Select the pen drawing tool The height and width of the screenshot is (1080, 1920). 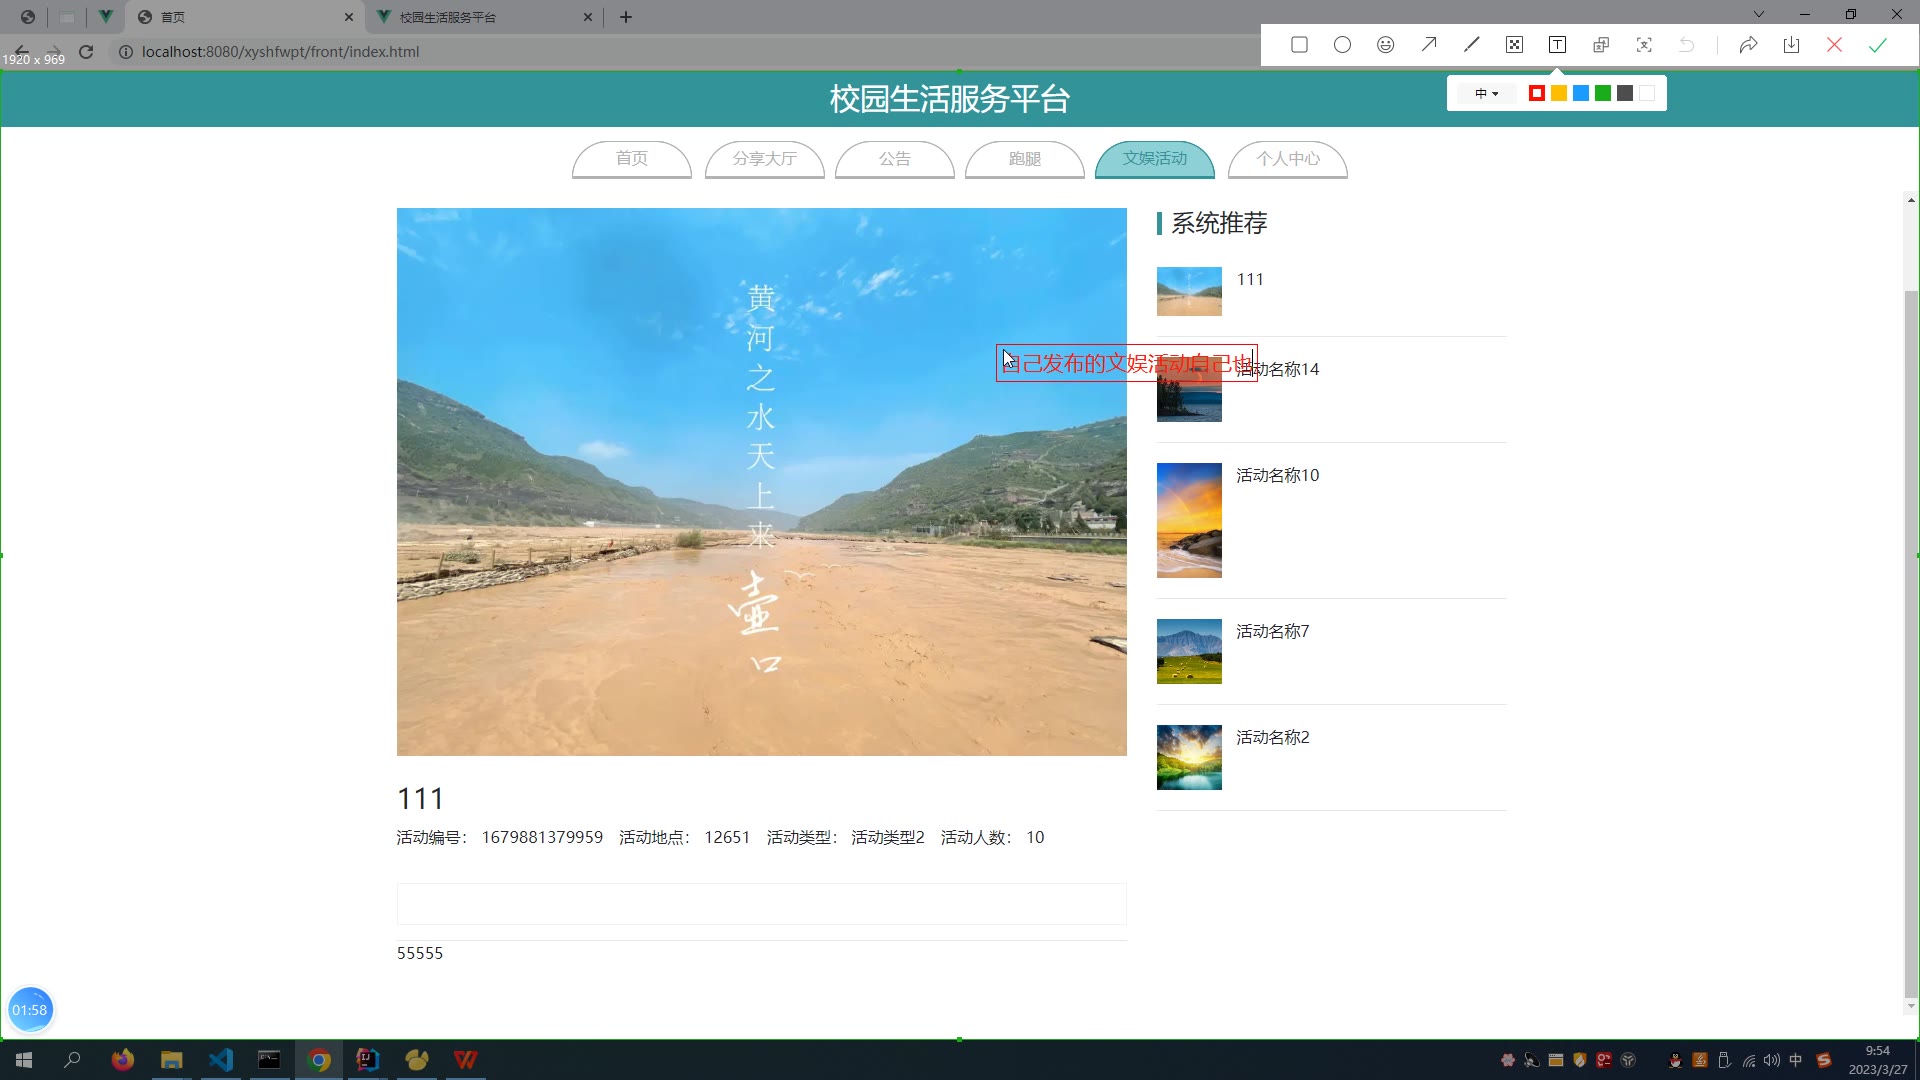click(1471, 45)
